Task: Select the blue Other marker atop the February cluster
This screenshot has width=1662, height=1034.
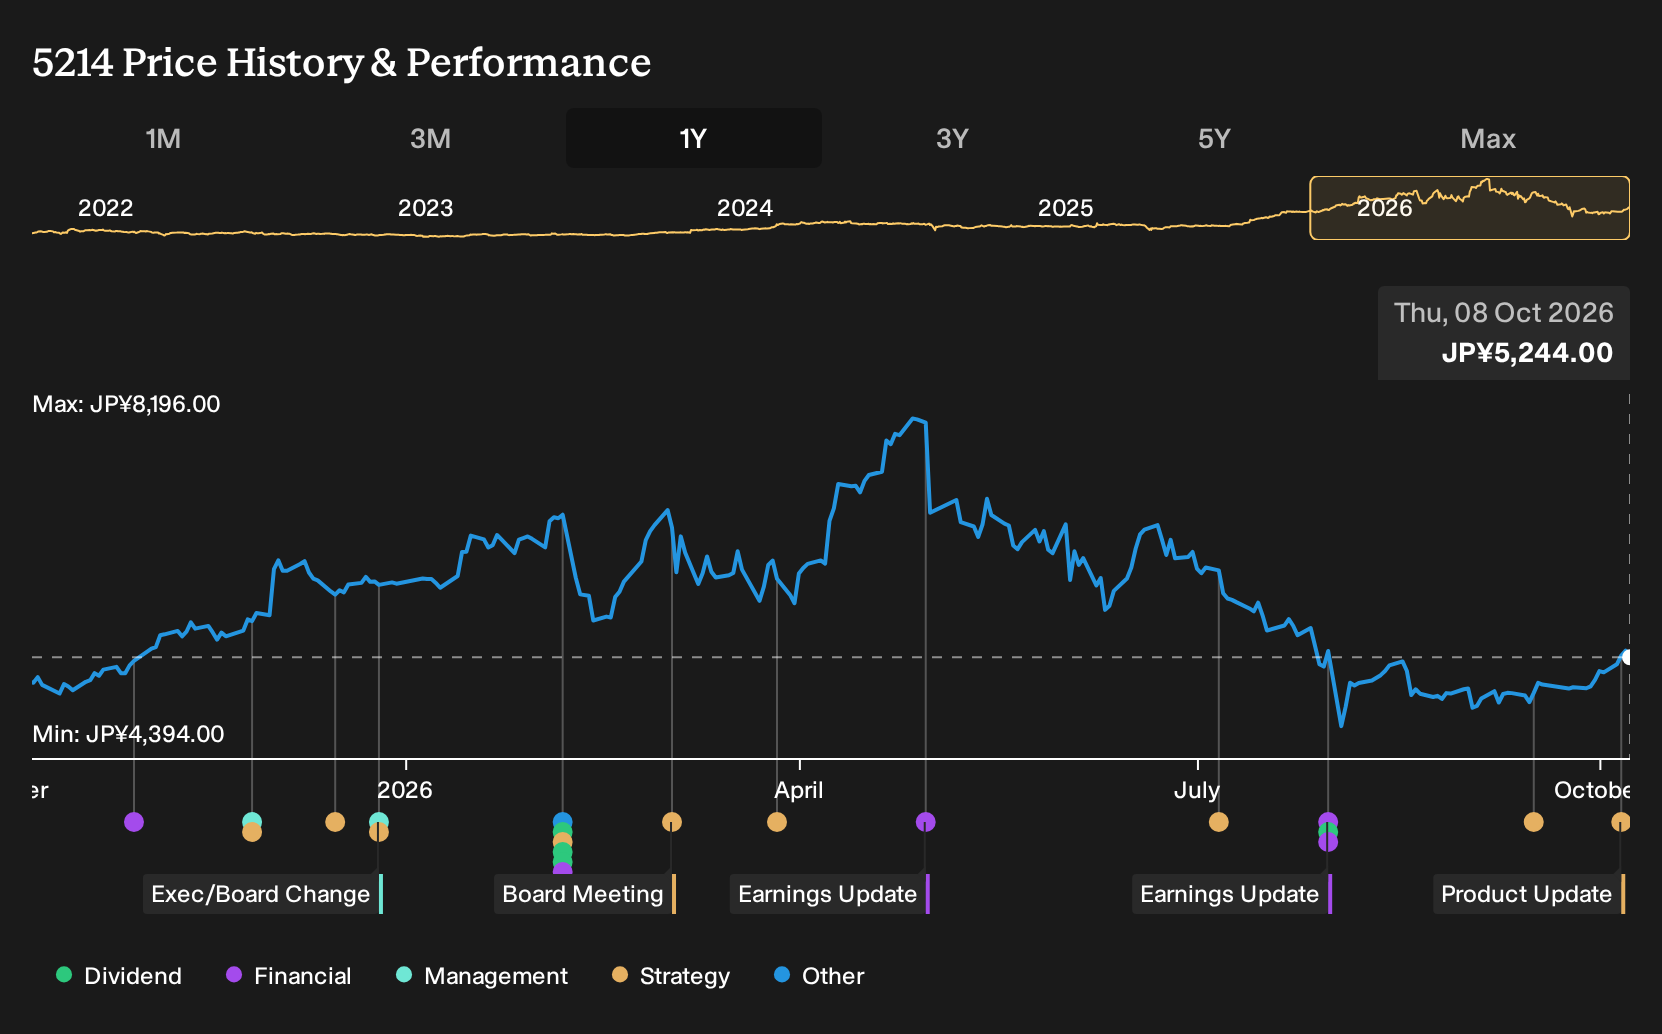Action: [563, 822]
